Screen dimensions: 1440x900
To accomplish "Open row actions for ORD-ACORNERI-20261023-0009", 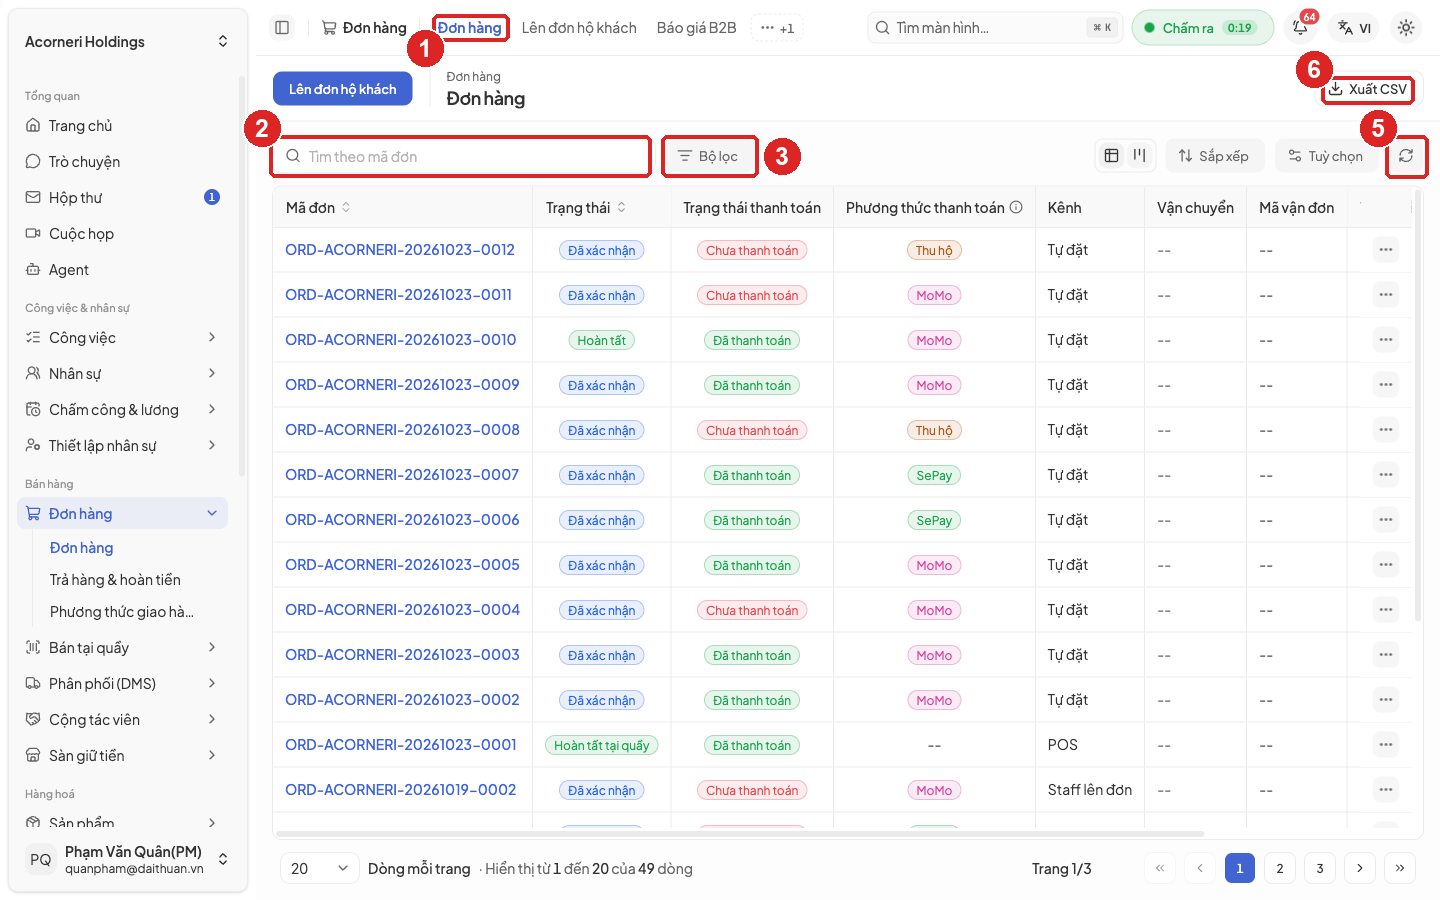I will point(1385,385).
